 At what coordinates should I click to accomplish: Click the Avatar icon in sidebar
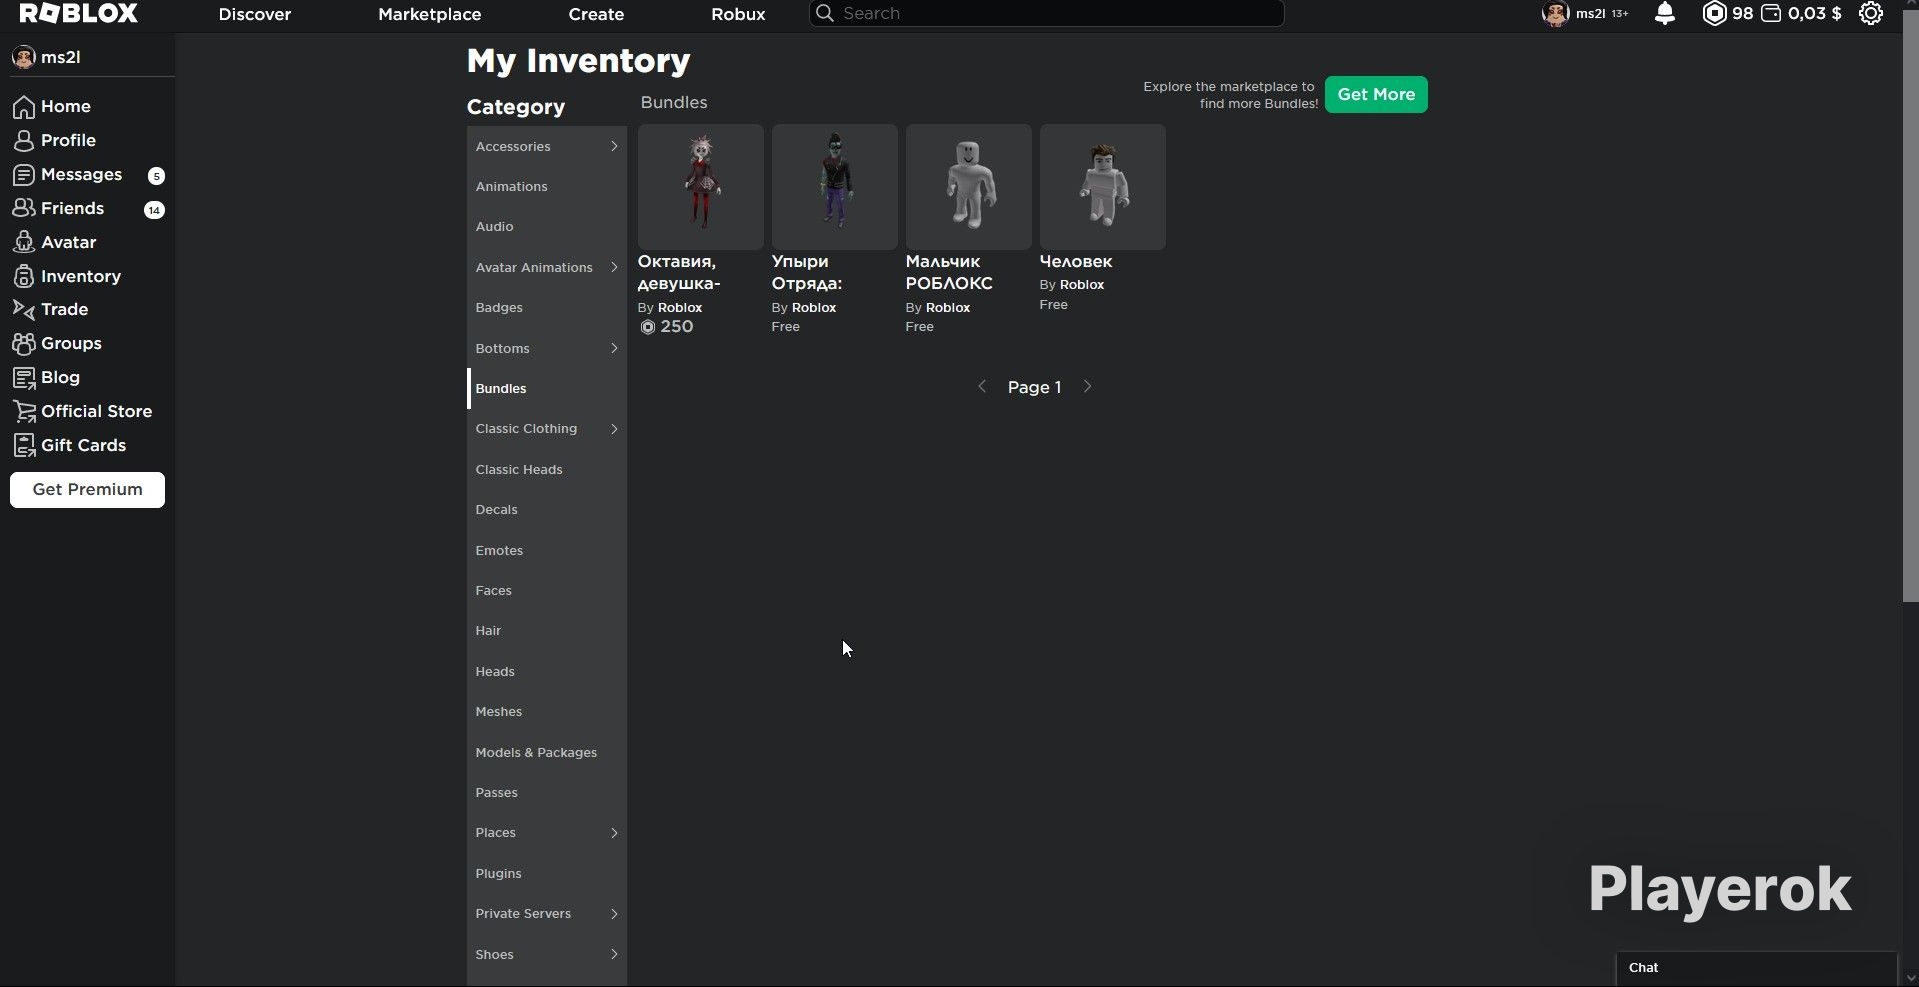coord(24,242)
